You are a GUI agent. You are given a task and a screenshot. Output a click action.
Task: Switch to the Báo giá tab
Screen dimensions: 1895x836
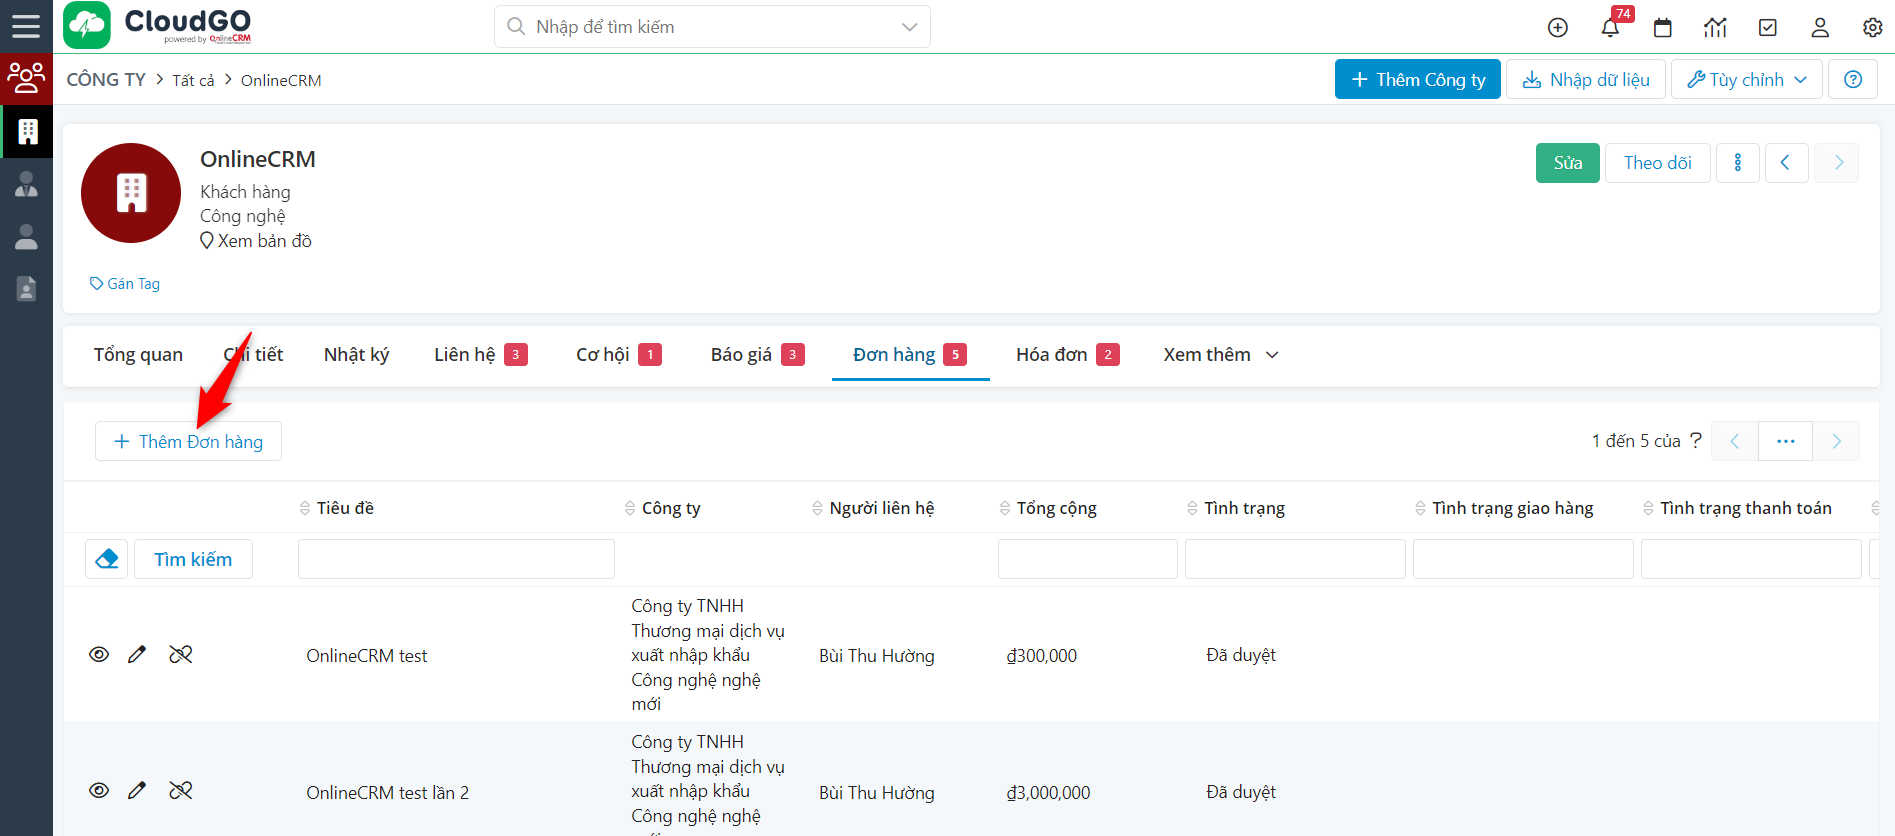tap(758, 355)
